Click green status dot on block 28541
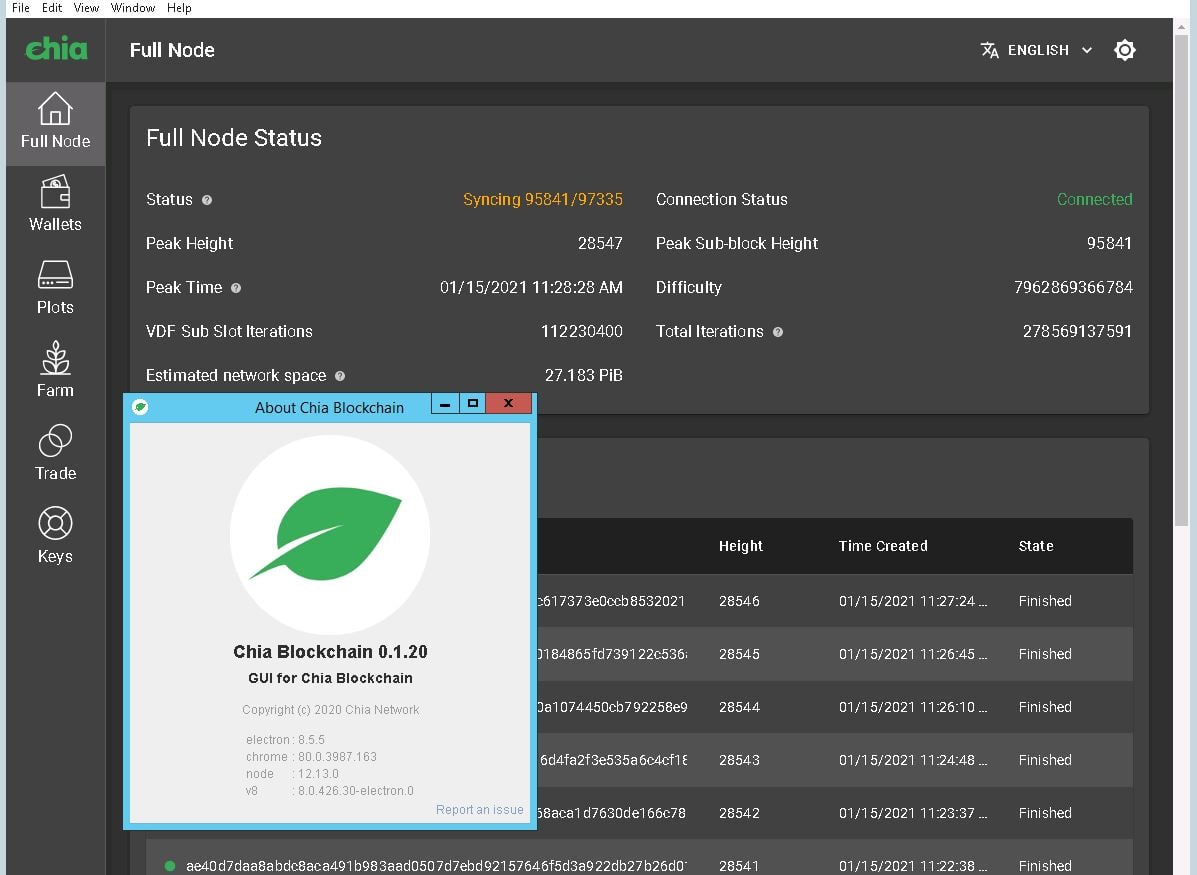This screenshot has width=1197, height=875. [169, 866]
